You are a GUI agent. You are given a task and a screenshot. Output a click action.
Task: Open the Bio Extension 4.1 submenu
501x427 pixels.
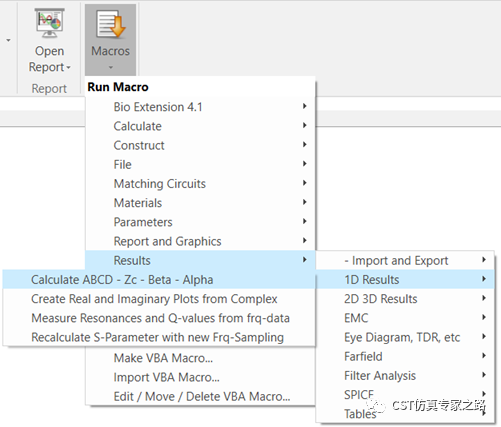point(200,107)
